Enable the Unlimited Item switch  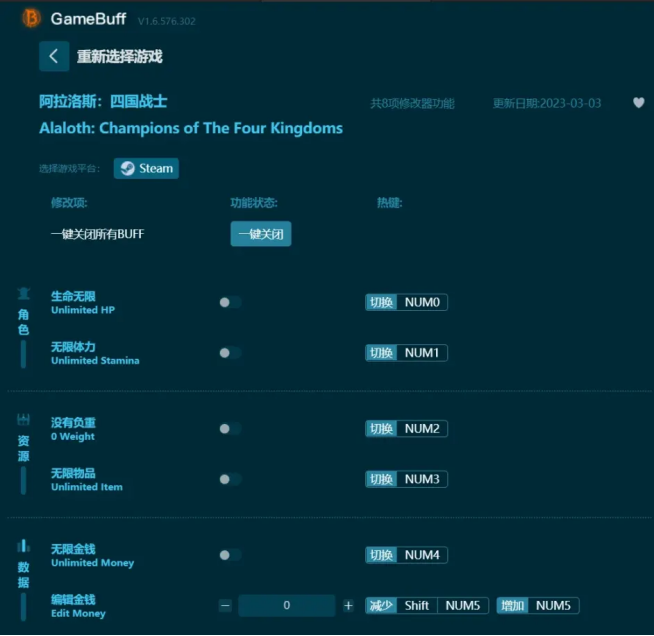[230, 480]
